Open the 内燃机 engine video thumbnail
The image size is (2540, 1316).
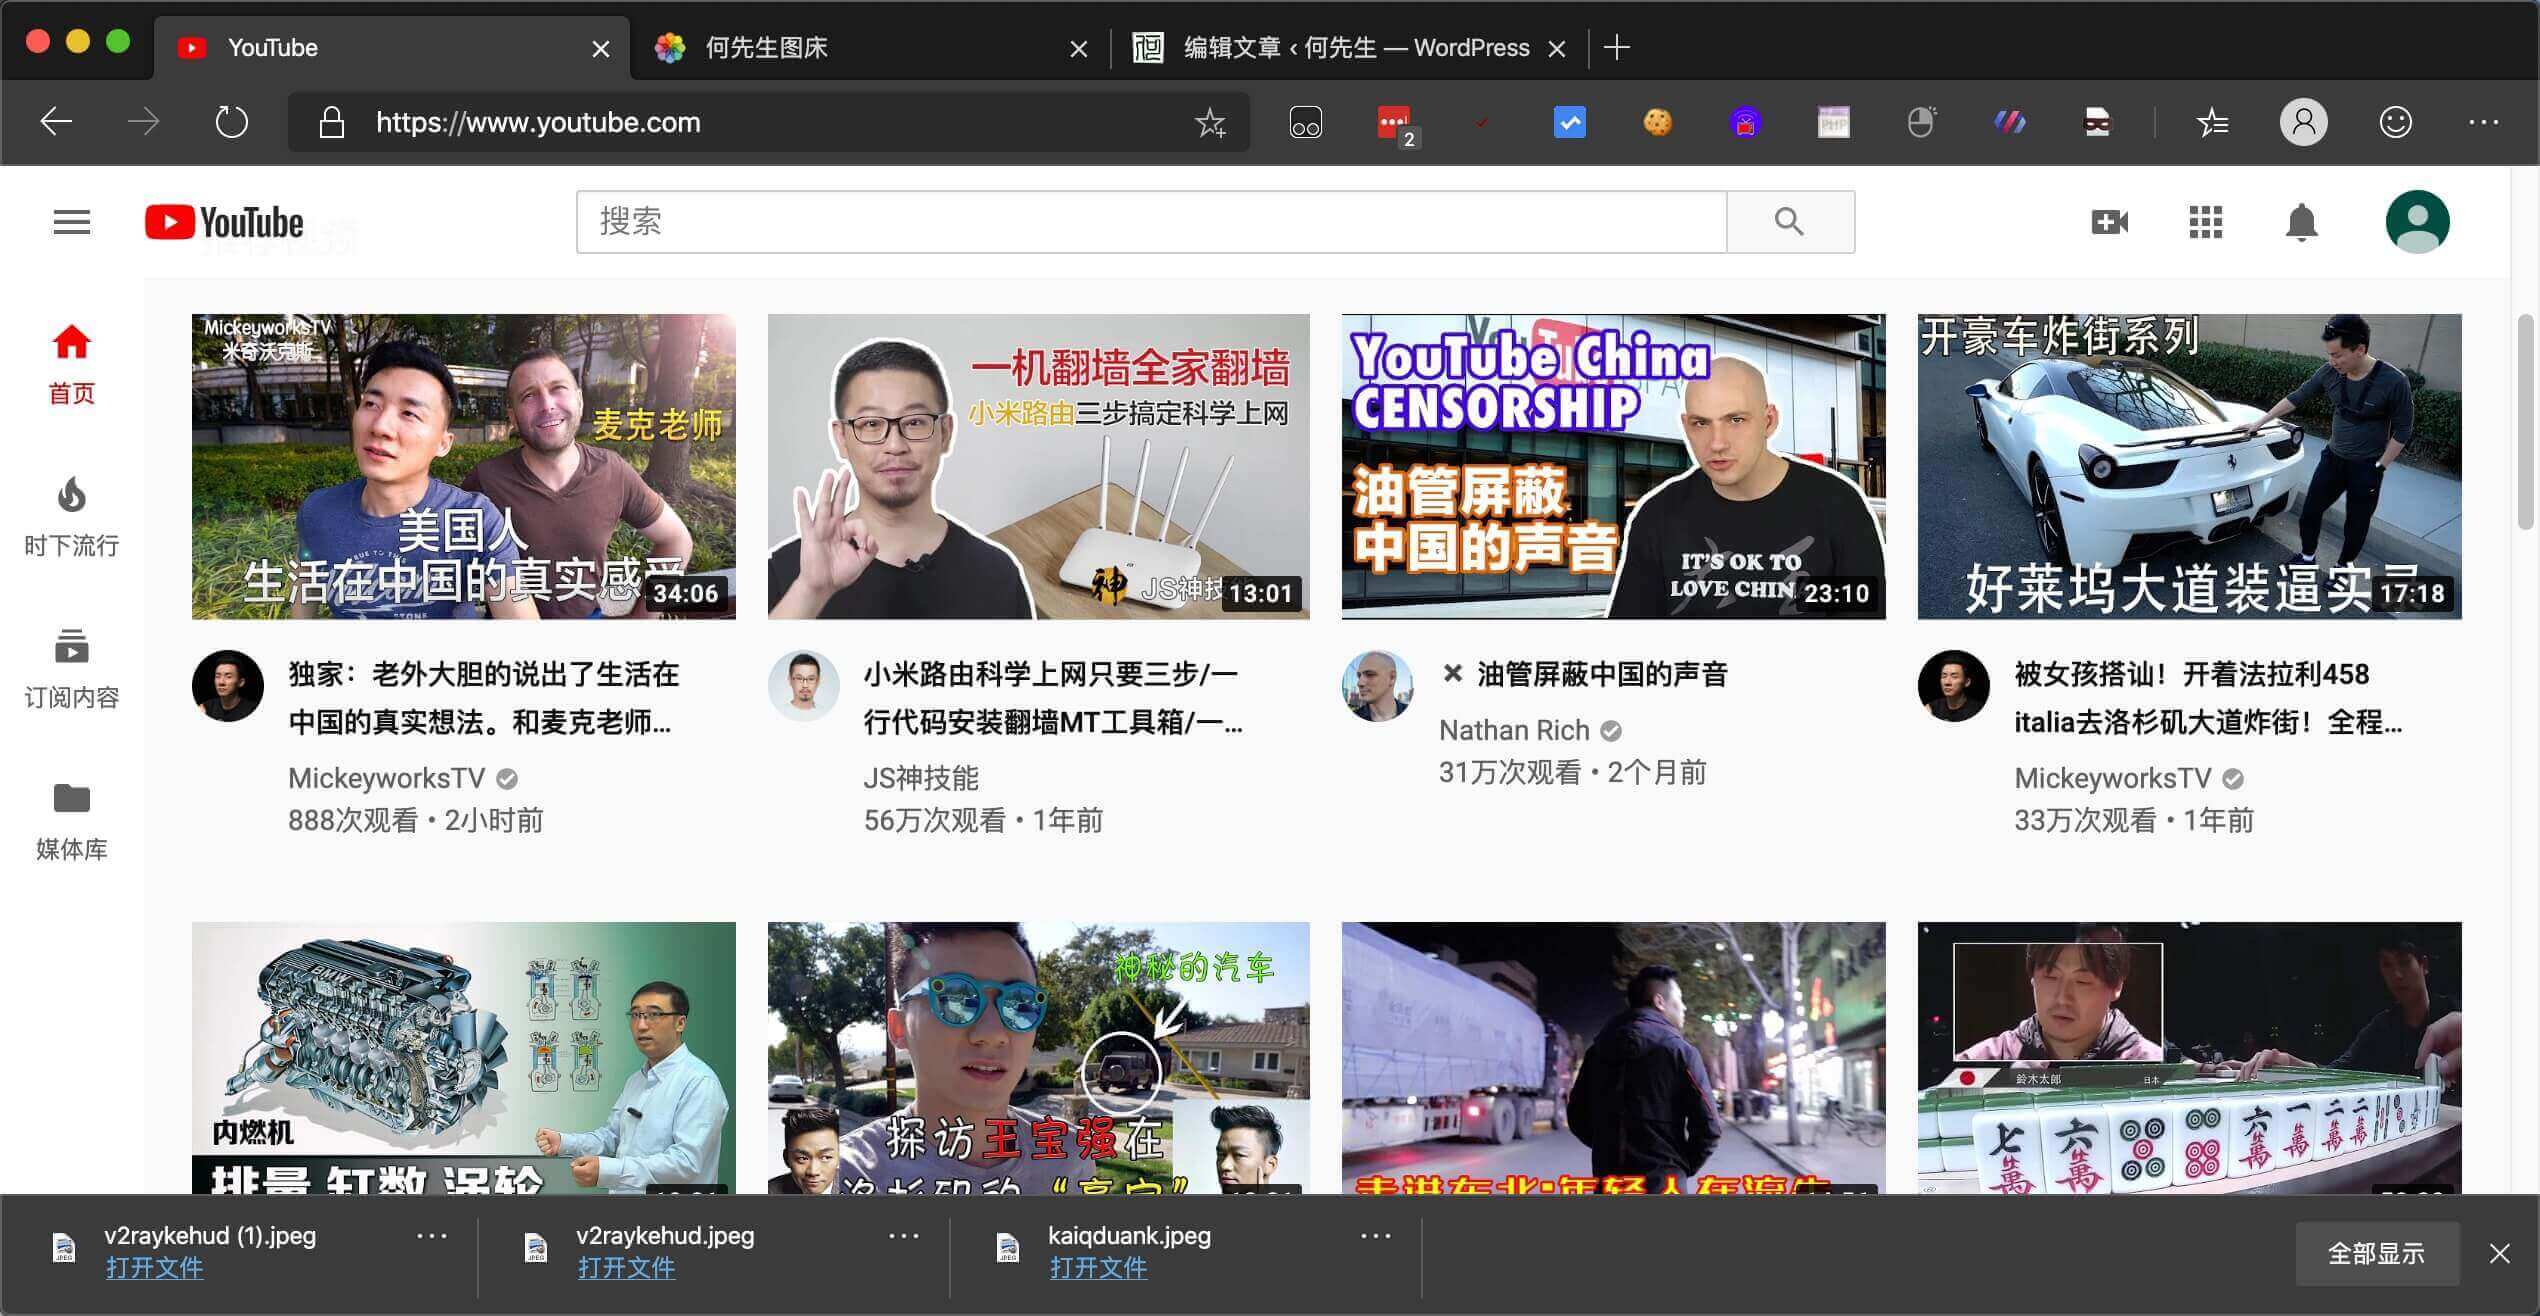click(463, 1057)
